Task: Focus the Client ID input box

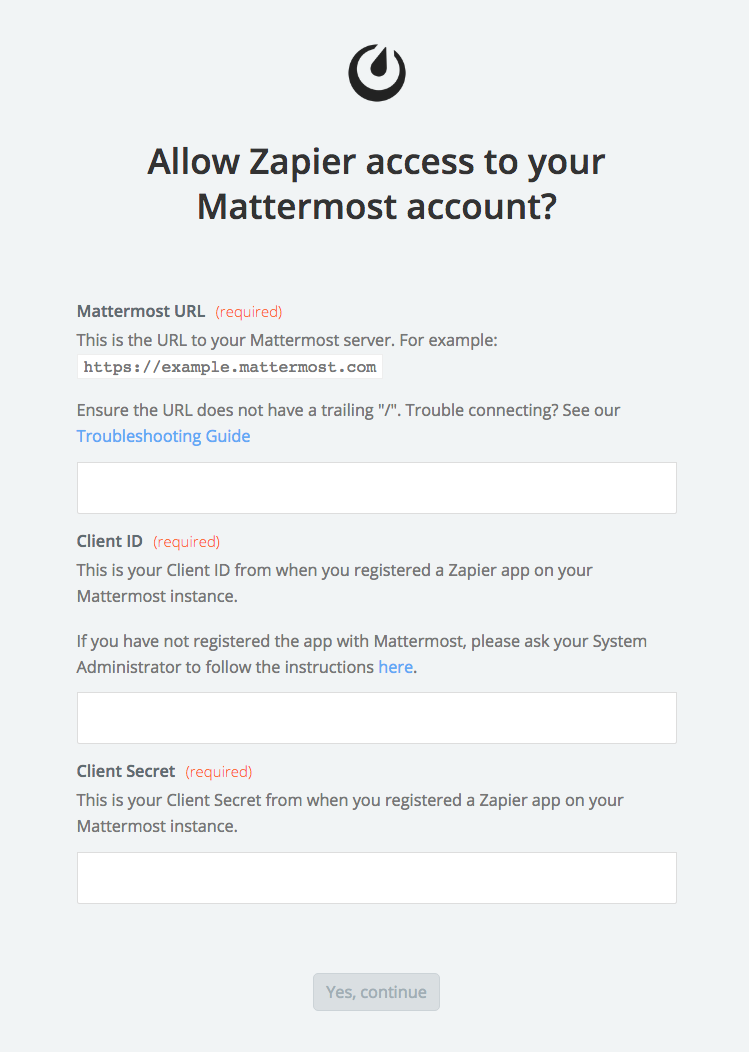Action: (377, 718)
